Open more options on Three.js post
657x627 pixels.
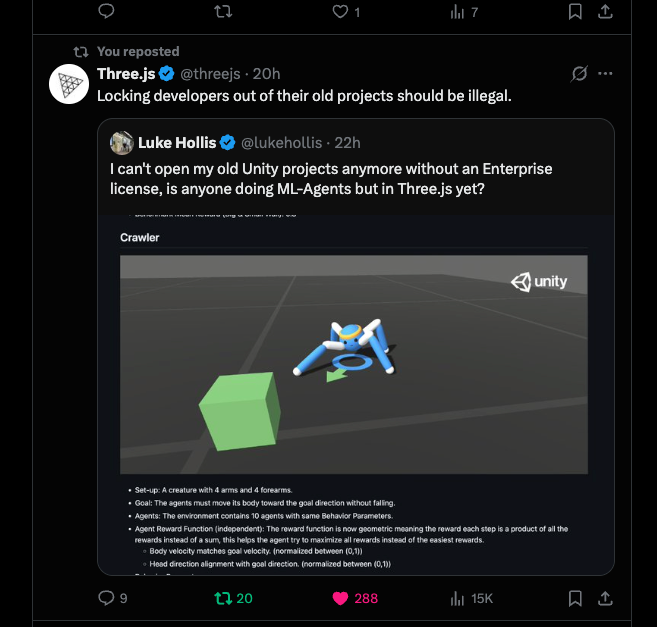(x=605, y=74)
